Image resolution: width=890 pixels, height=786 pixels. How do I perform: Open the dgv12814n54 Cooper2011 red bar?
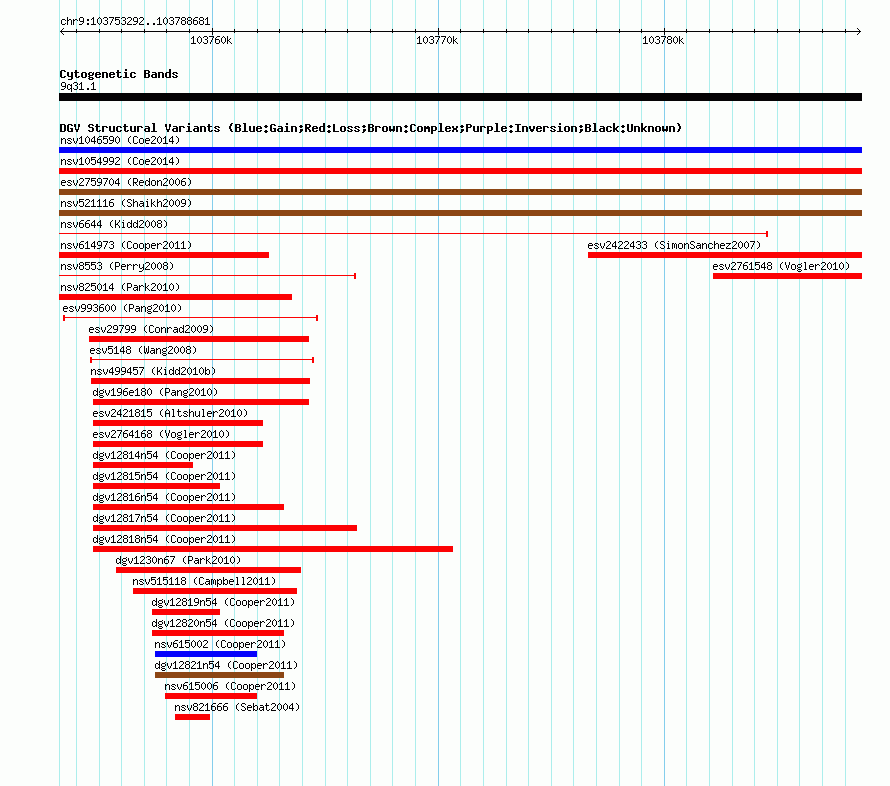point(143,465)
